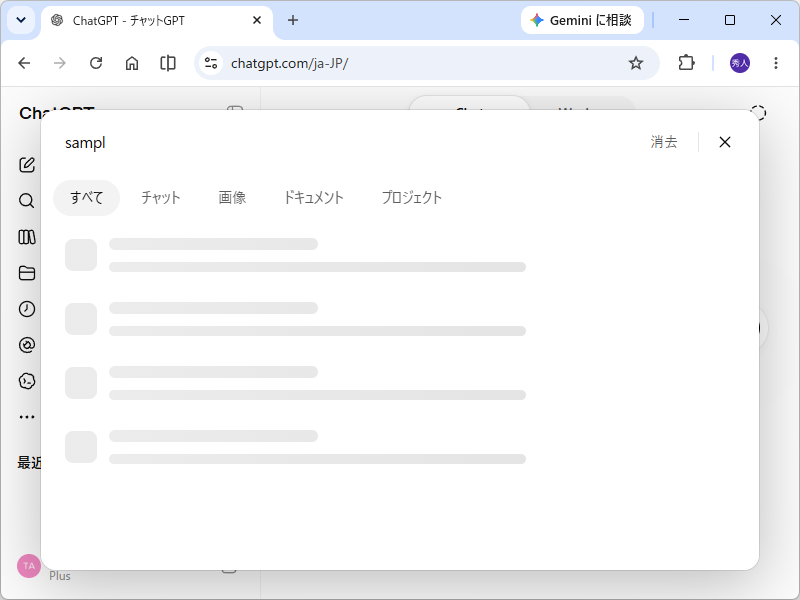Open the extensions puzzle icon
Viewport: 800px width, 600px height.
[686, 63]
